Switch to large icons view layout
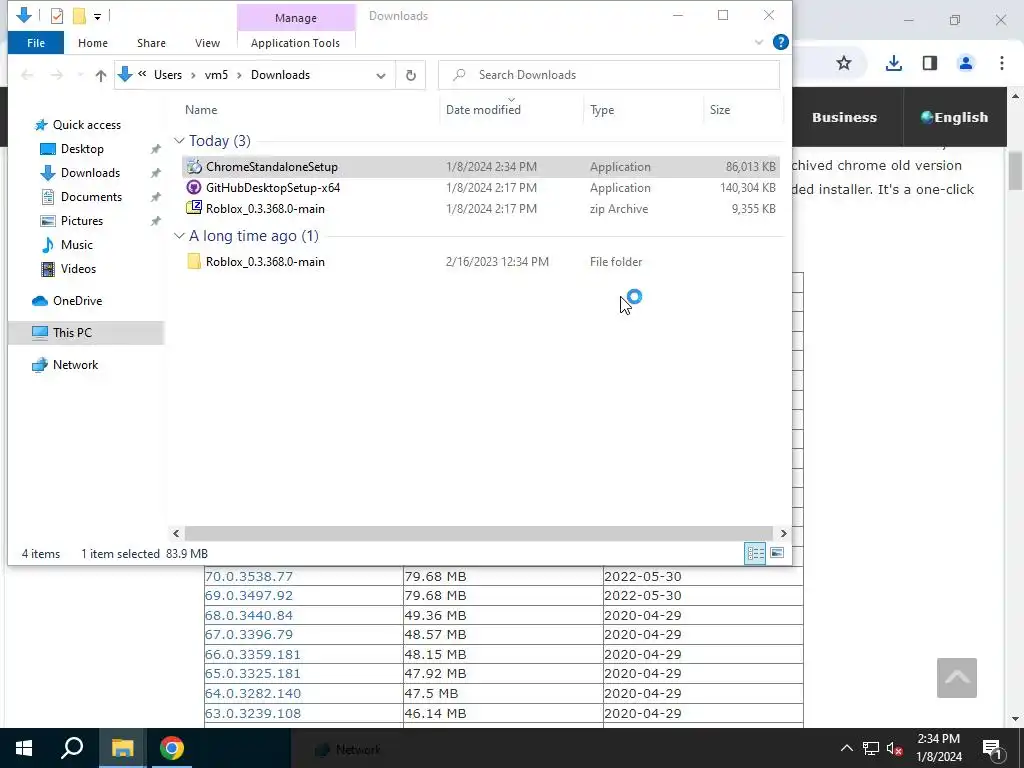 [x=777, y=553]
